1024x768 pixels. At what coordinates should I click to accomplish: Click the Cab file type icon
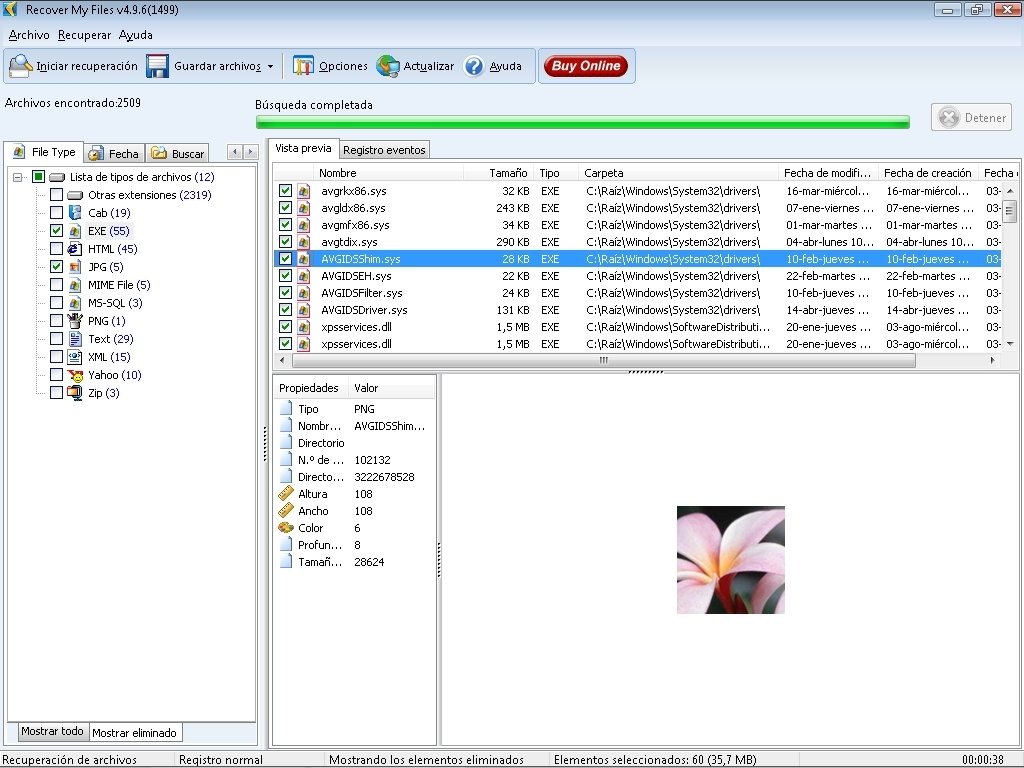(x=75, y=213)
